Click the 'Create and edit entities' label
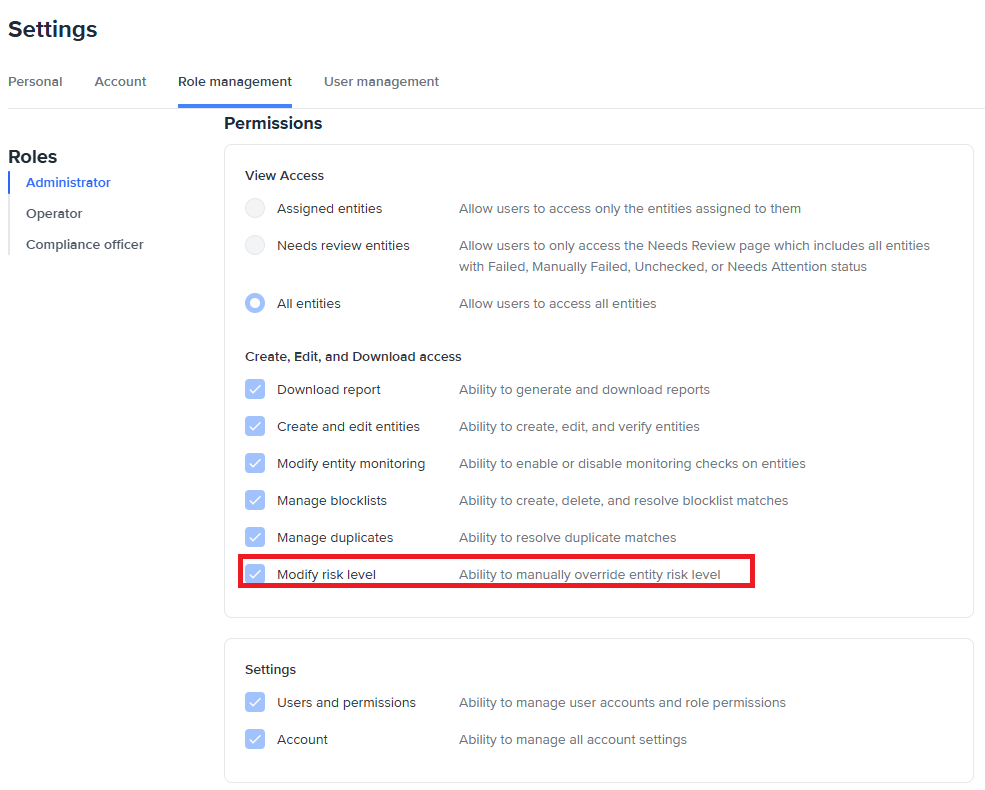 point(348,426)
